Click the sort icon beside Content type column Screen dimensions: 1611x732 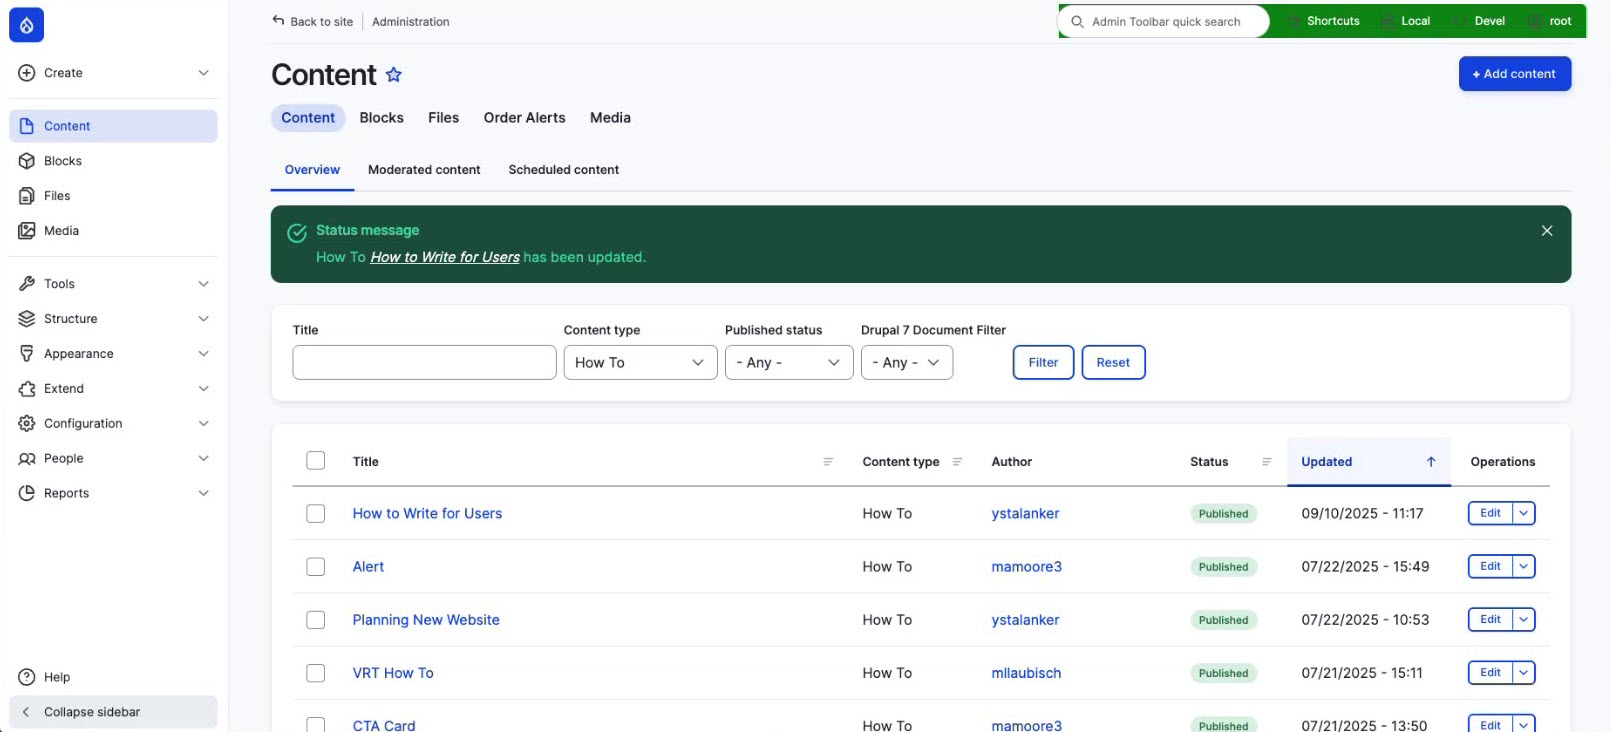957,462
